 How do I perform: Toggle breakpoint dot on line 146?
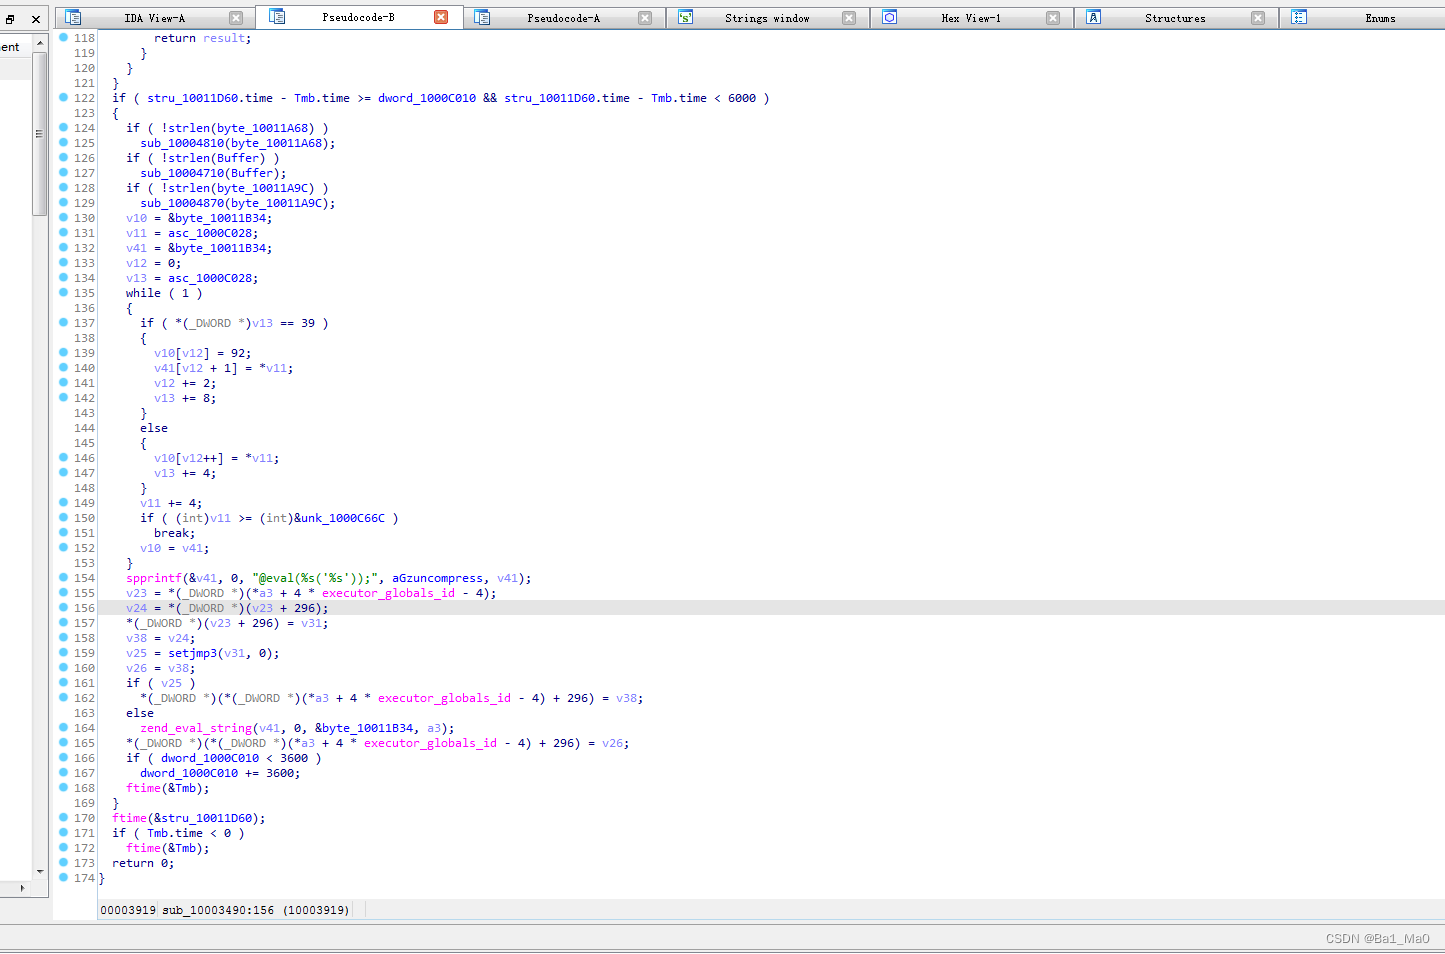pyautogui.click(x=63, y=457)
